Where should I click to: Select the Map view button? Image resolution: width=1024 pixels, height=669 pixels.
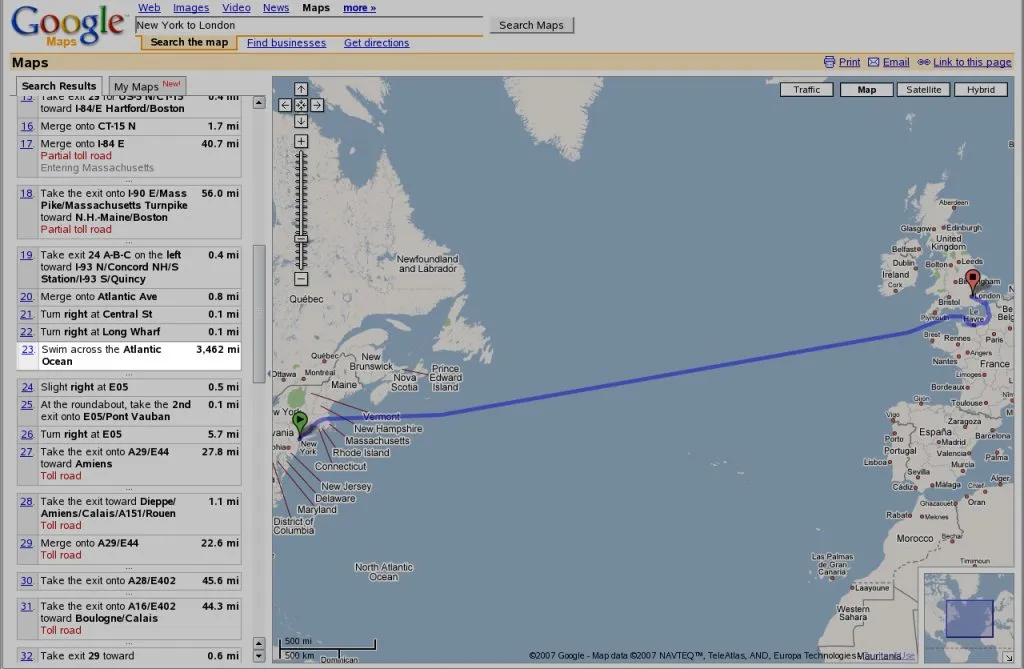pyautogui.click(x=867, y=90)
